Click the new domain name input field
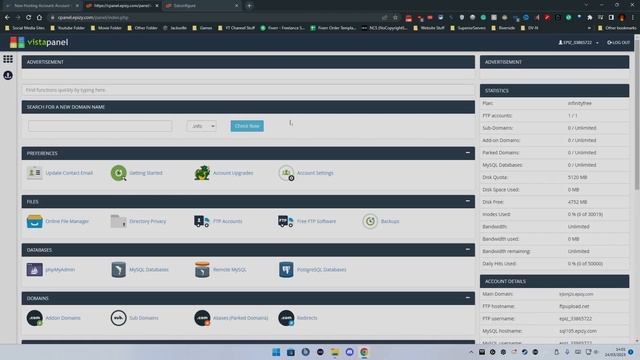The height and width of the screenshot is (360, 640). point(100,126)
